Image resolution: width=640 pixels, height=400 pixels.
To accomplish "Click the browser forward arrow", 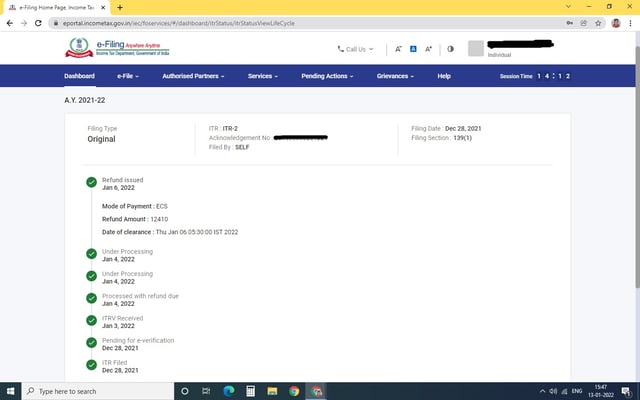I will click(x=24, y=23).
